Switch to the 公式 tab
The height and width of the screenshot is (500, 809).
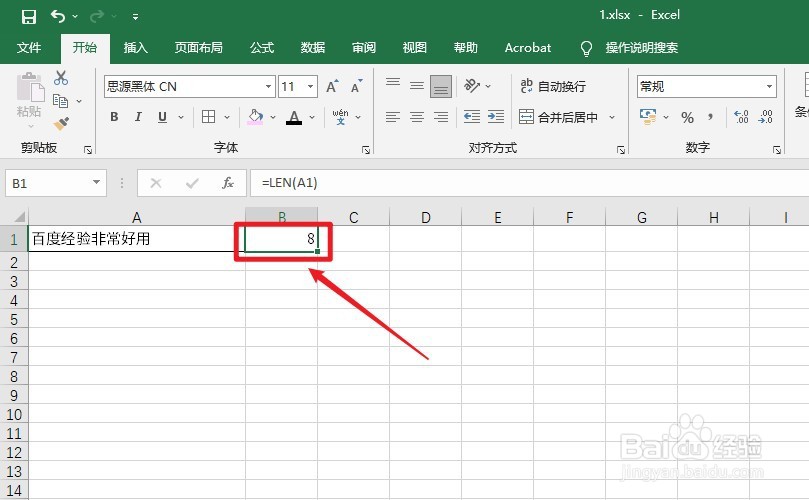click(x=262, y=48)
